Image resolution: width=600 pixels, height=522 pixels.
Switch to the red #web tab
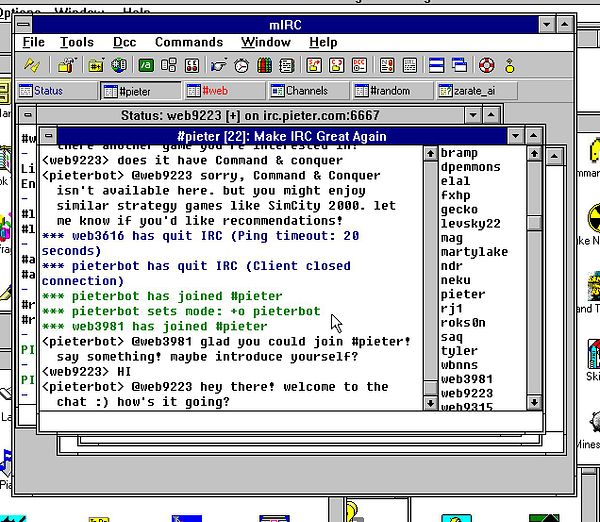(x=225, y=91)
